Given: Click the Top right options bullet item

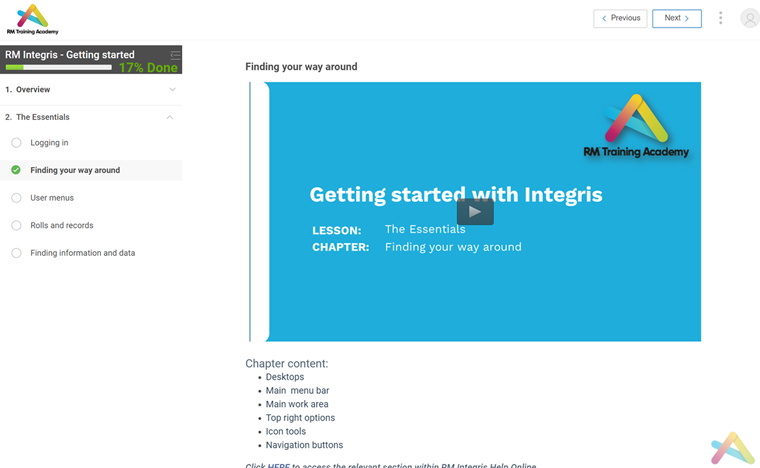Looking at the screenshot, I should (x=300, y=418).
